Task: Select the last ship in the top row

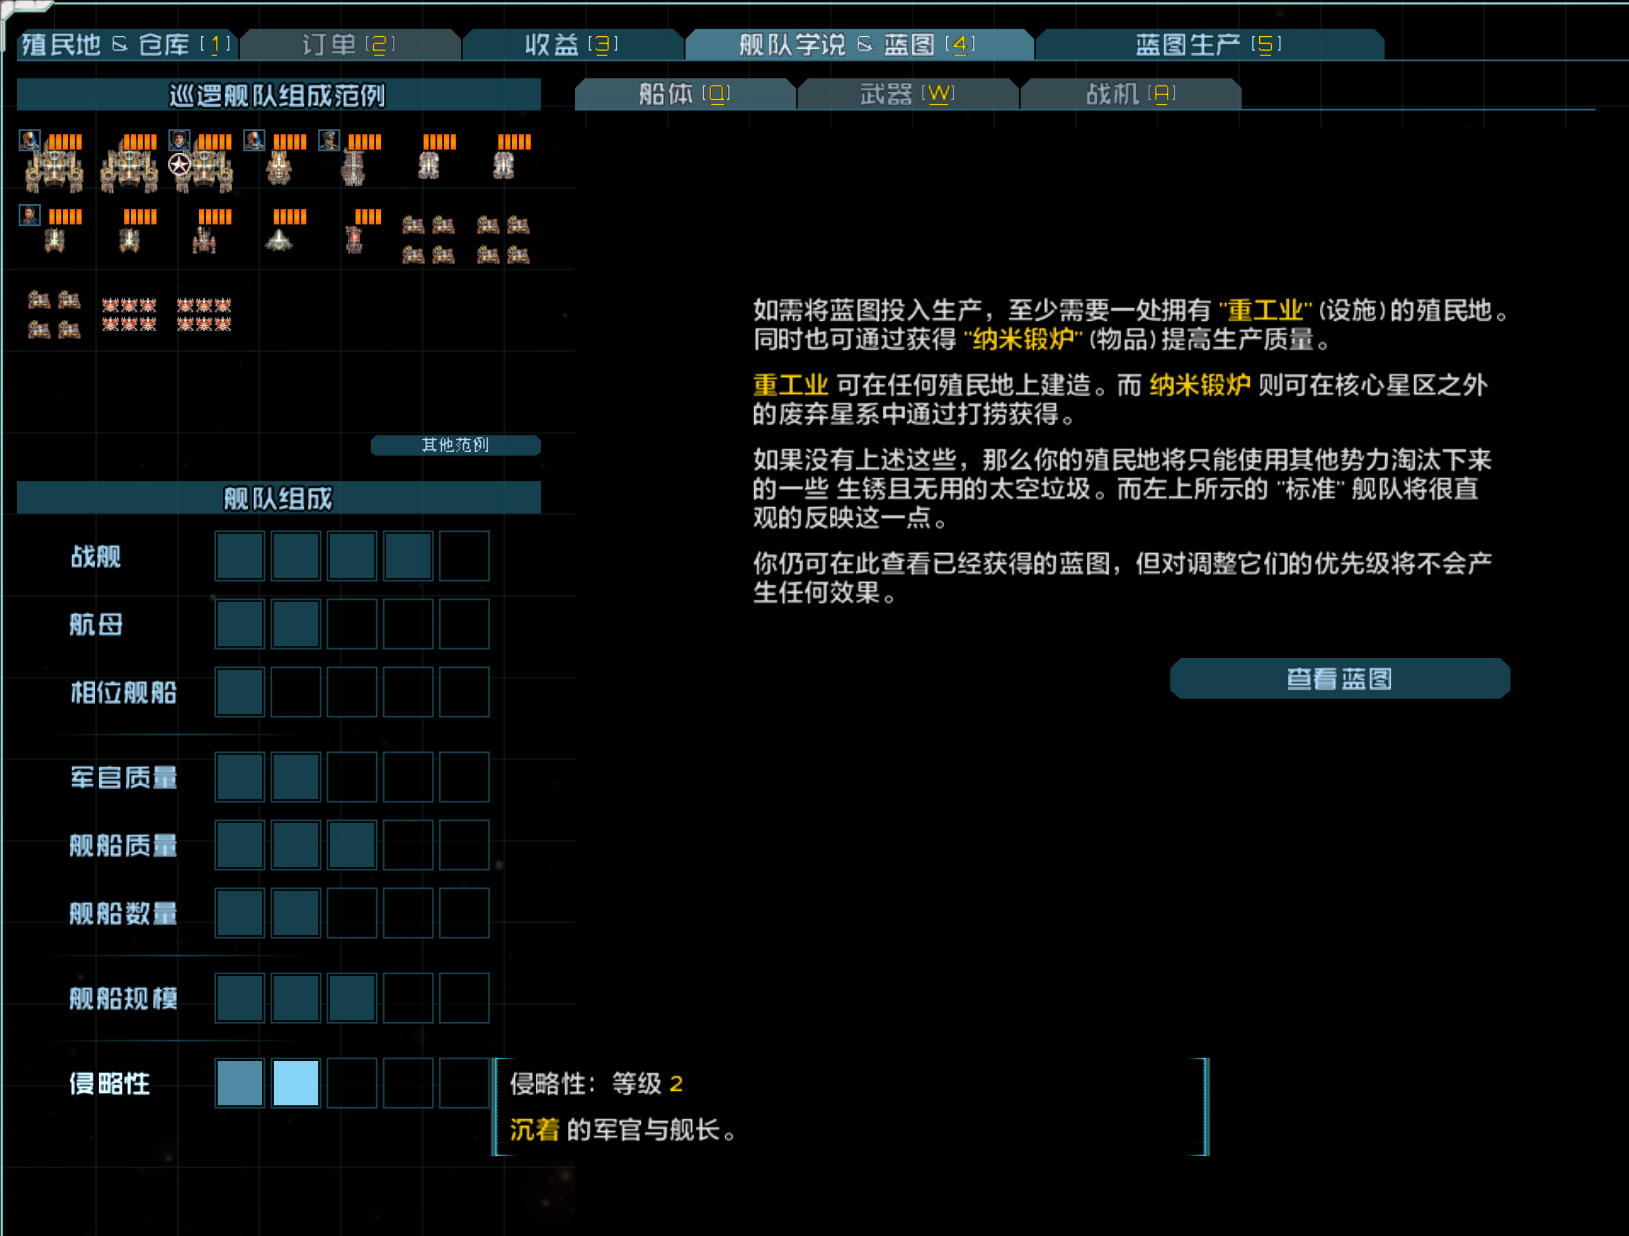Action: point(504,165)
